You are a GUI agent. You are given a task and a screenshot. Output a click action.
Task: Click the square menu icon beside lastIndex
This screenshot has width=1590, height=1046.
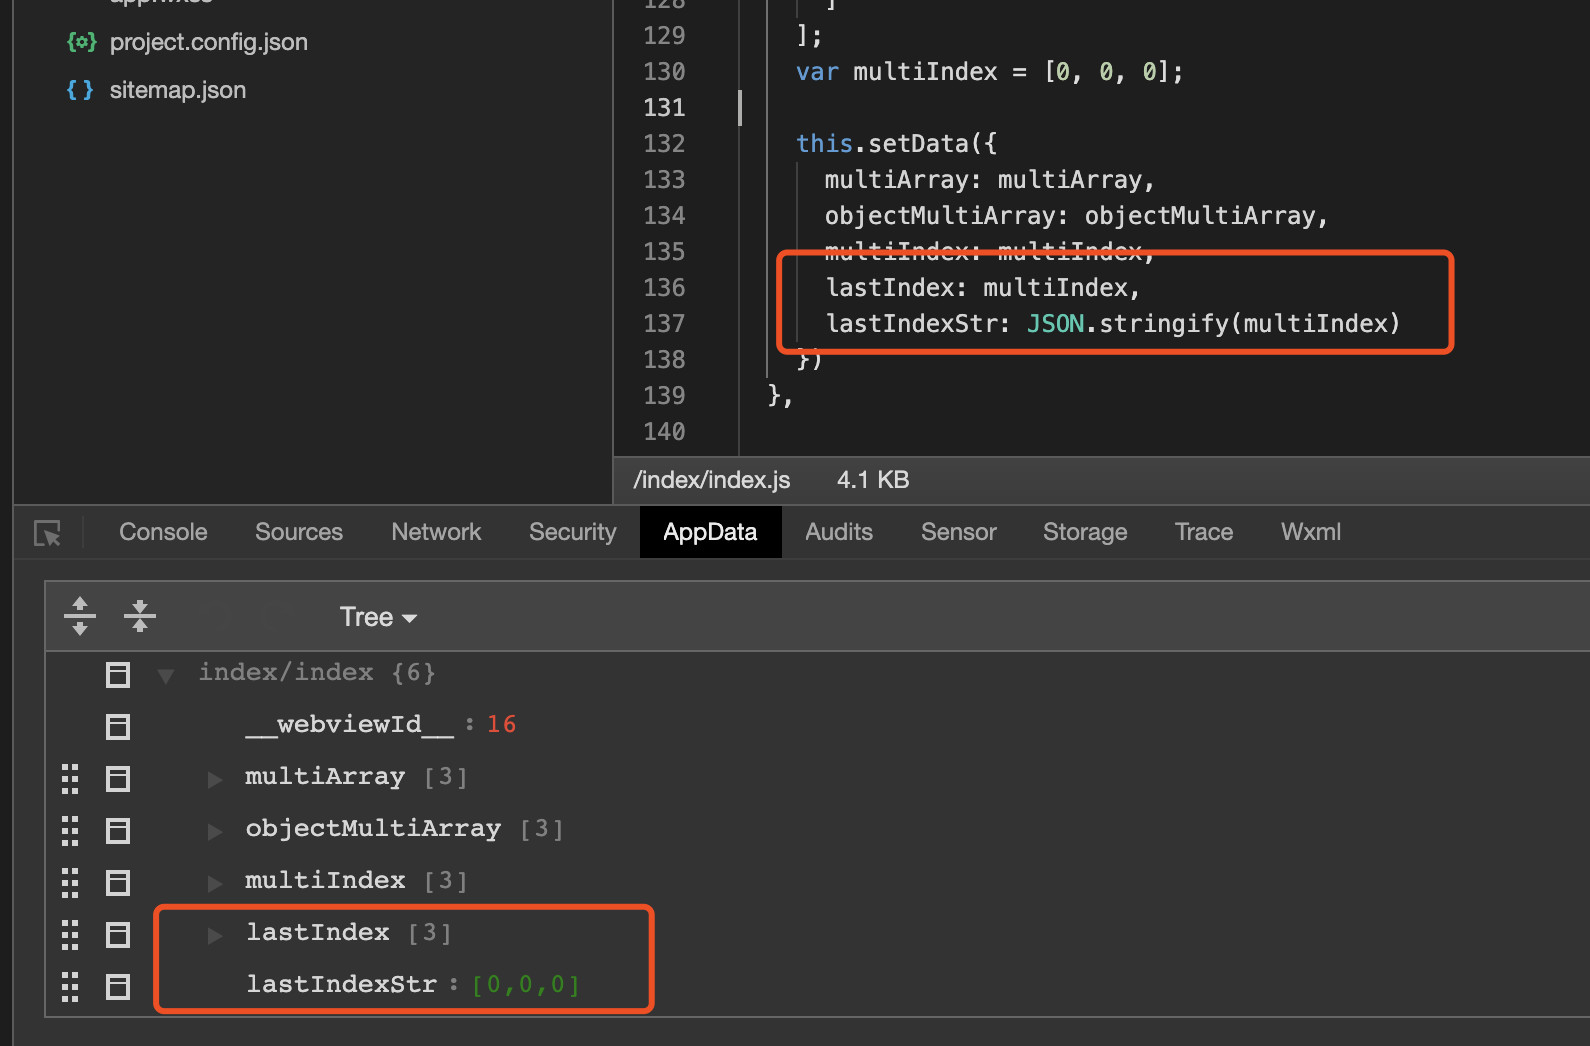pyautogui.click(x=118, y=935)
